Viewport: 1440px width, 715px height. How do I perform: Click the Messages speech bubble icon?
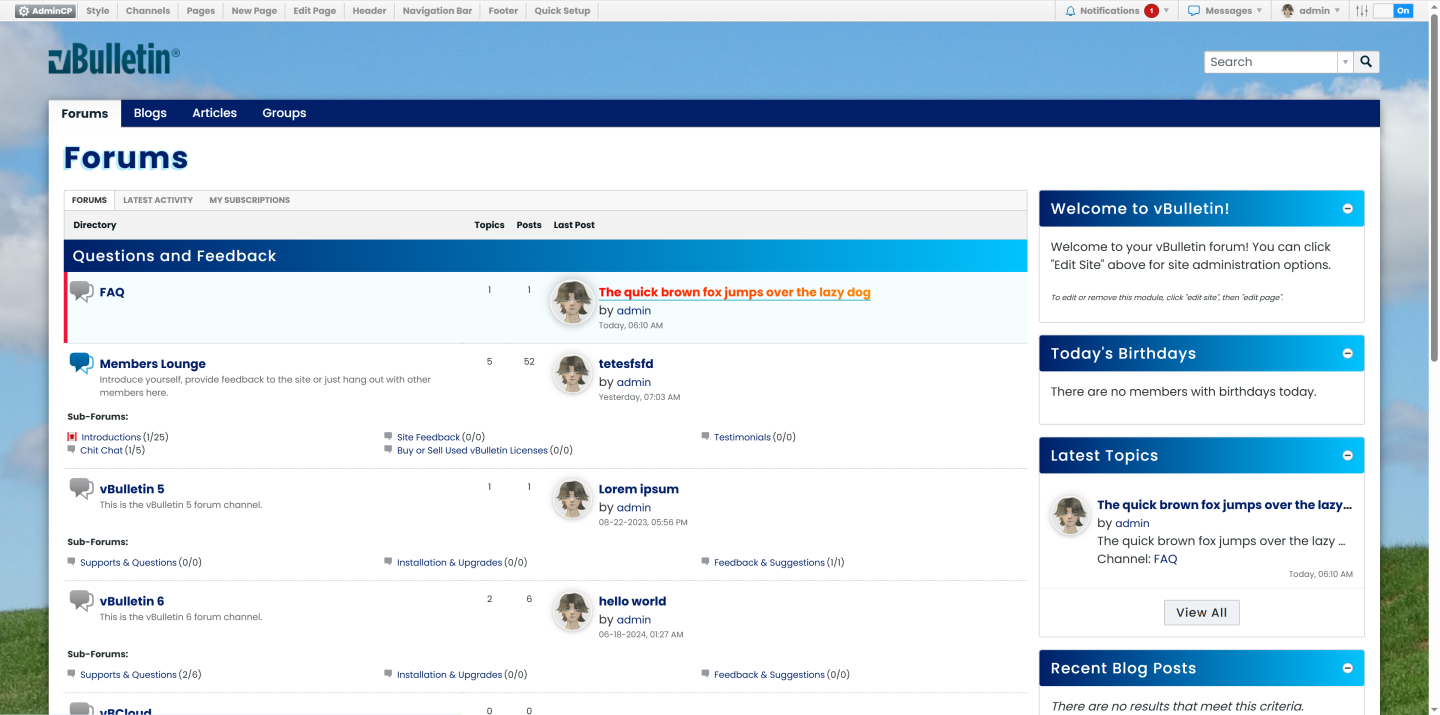[1194, 11]
